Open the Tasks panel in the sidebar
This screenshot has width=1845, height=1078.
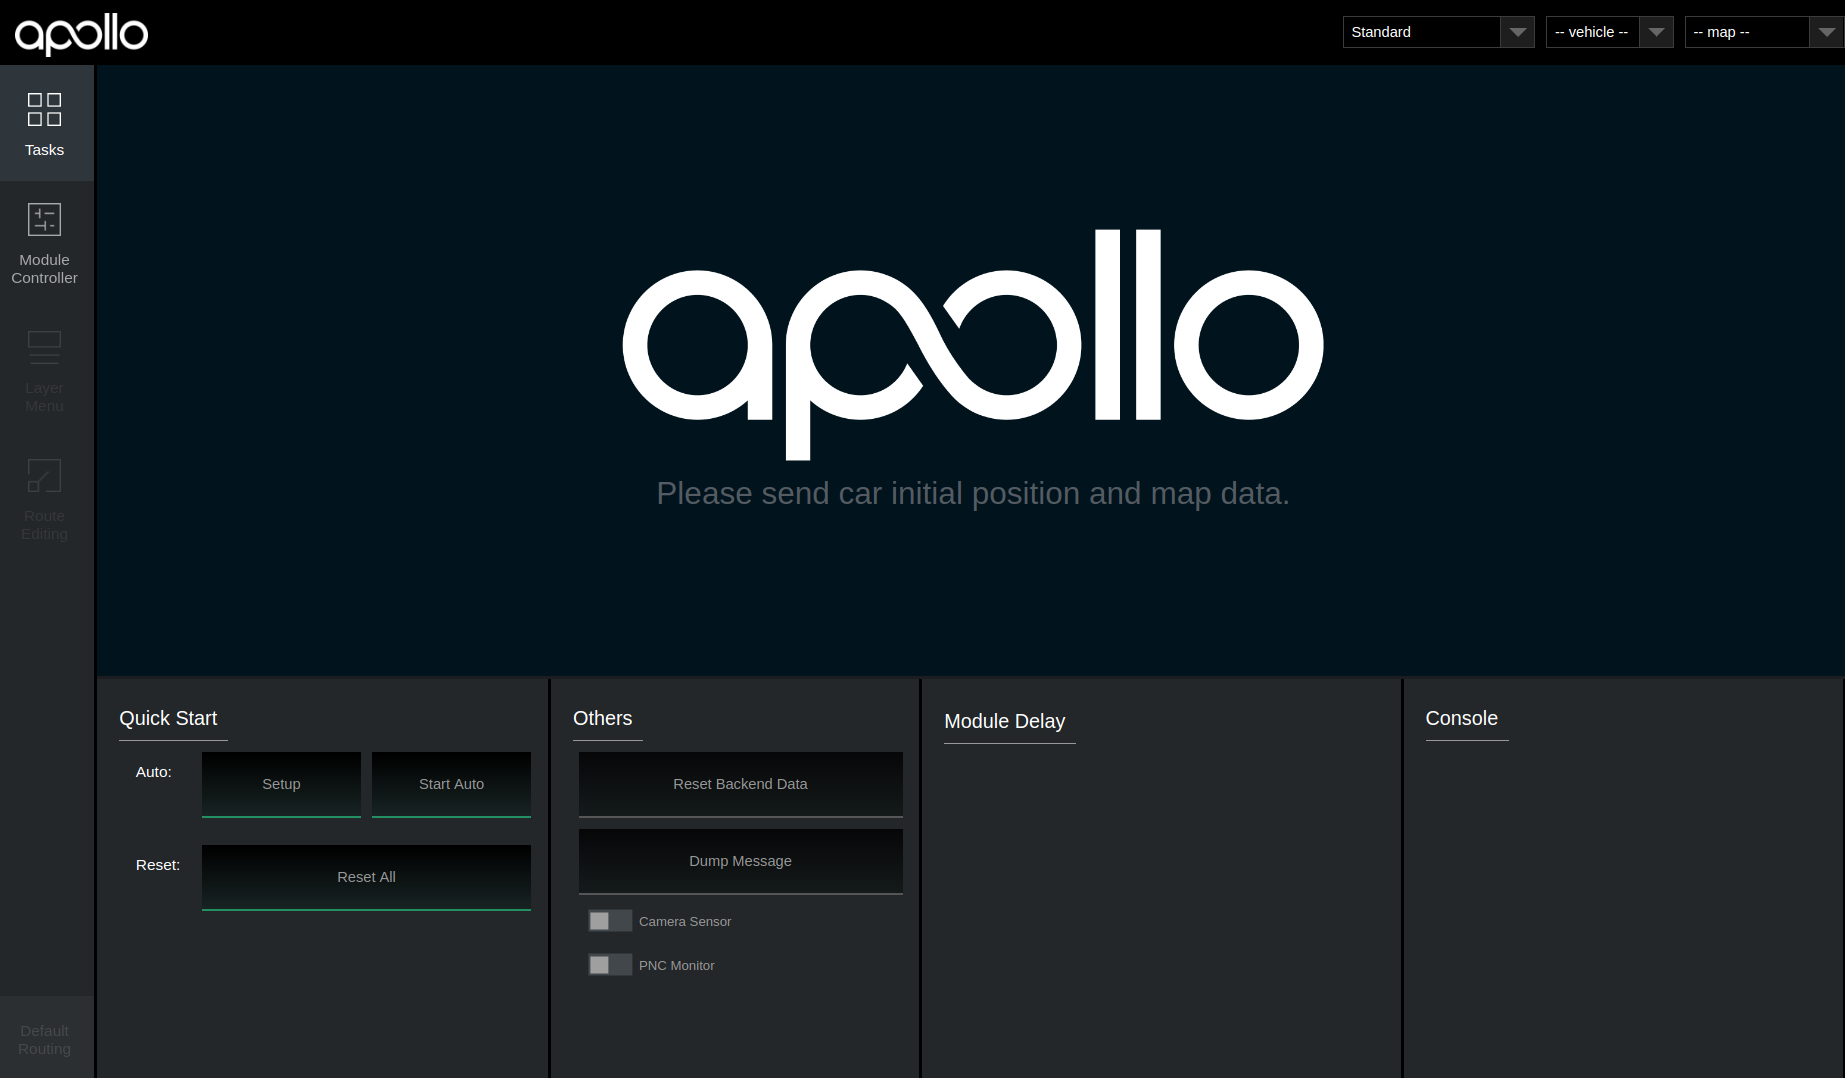tap(44, 123)
